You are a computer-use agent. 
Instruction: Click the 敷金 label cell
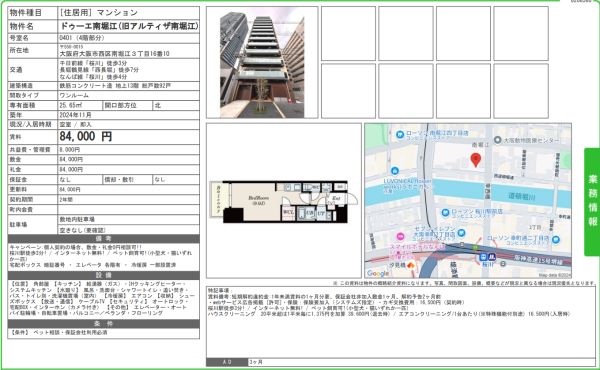pyautogui.click(x=33, y=160)
